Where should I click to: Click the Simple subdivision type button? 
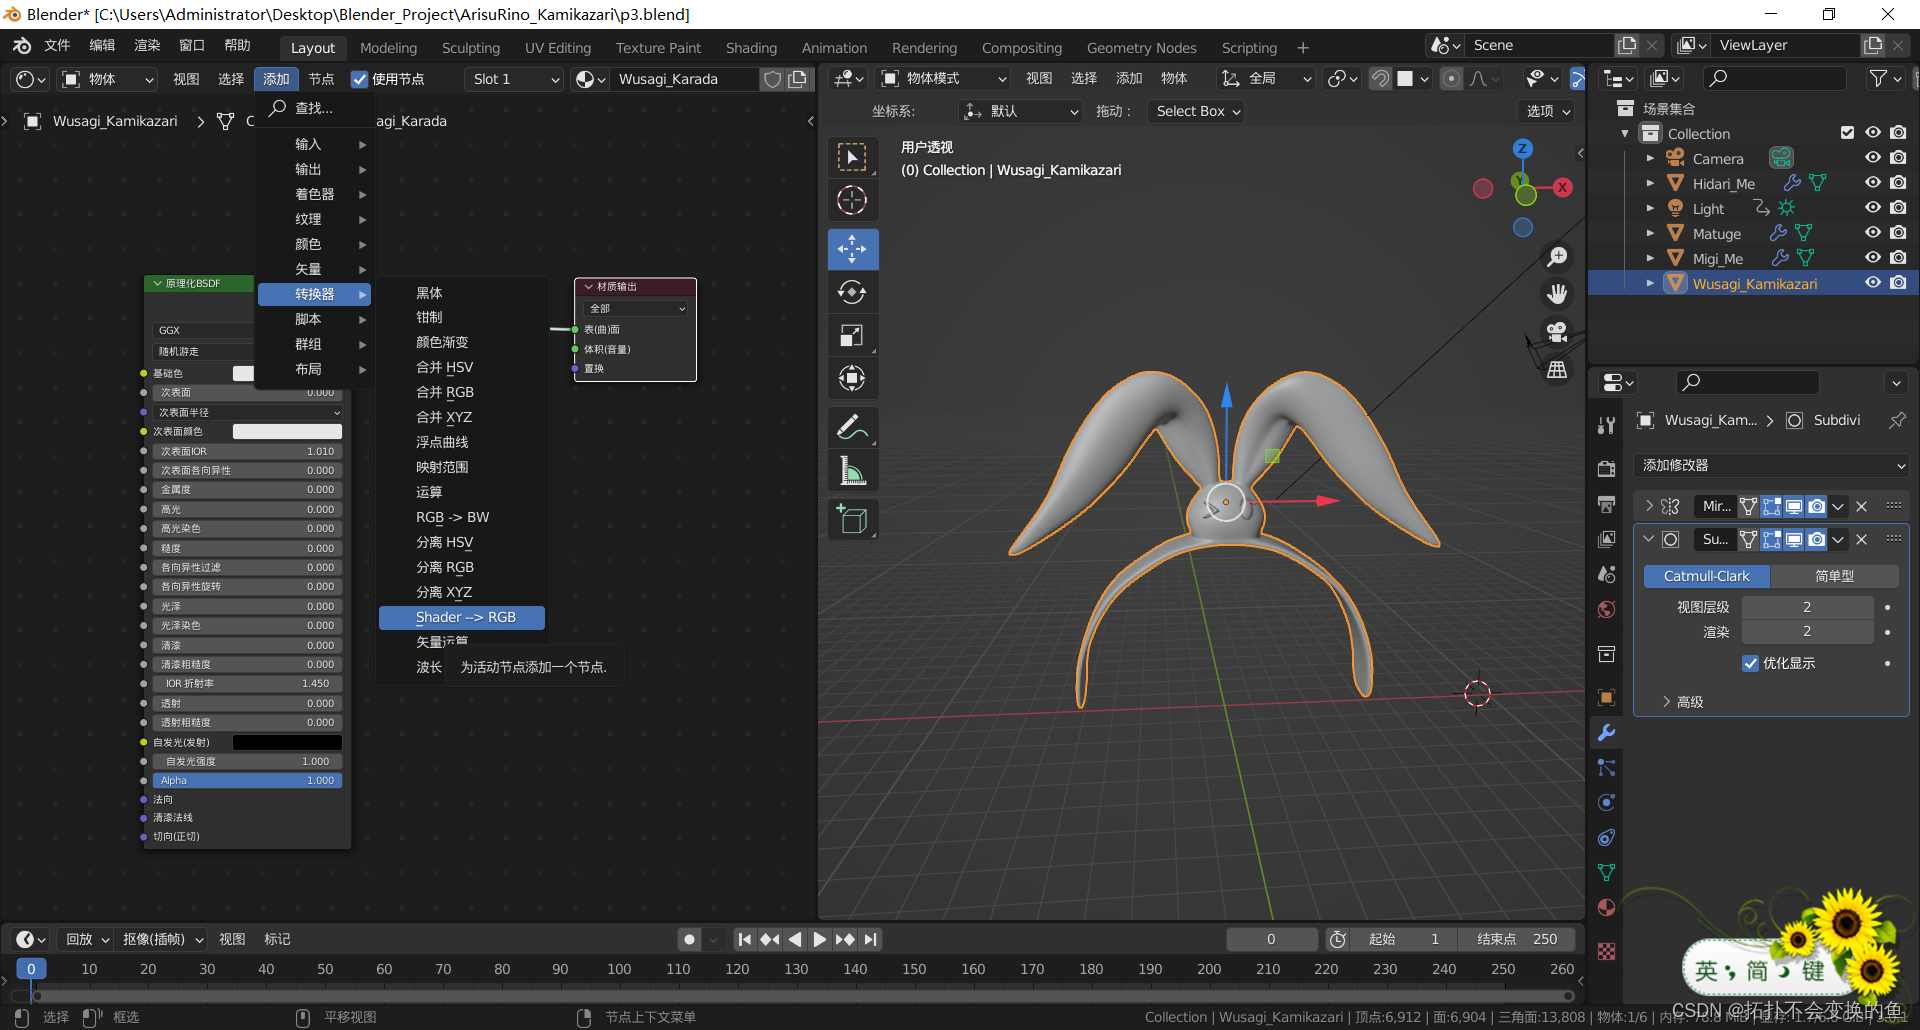click(1834, 576)
